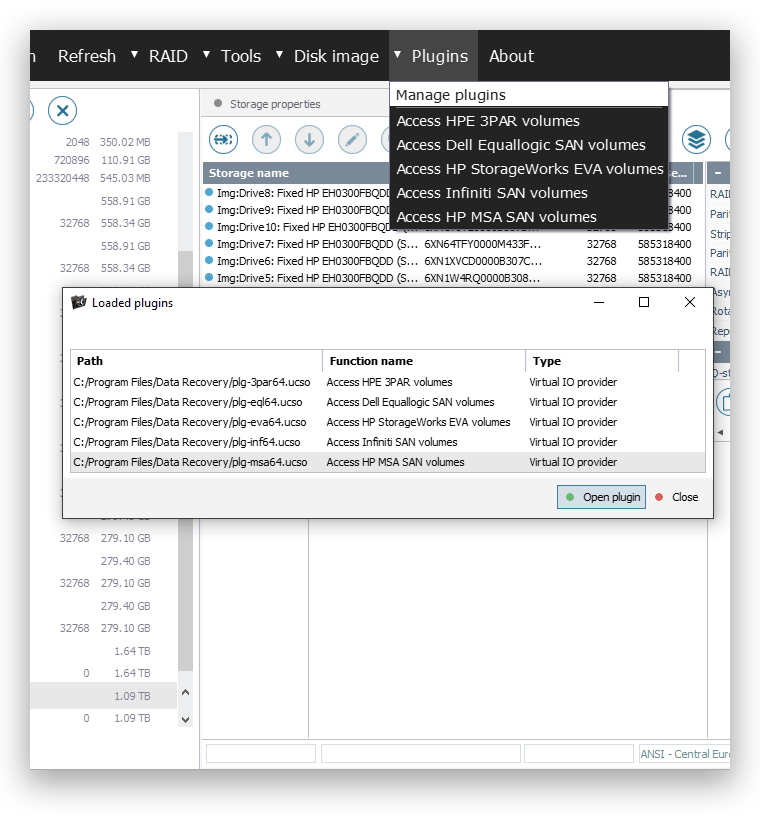
Task: Click scroll down arrow in left panel
Action: (185, 720)
